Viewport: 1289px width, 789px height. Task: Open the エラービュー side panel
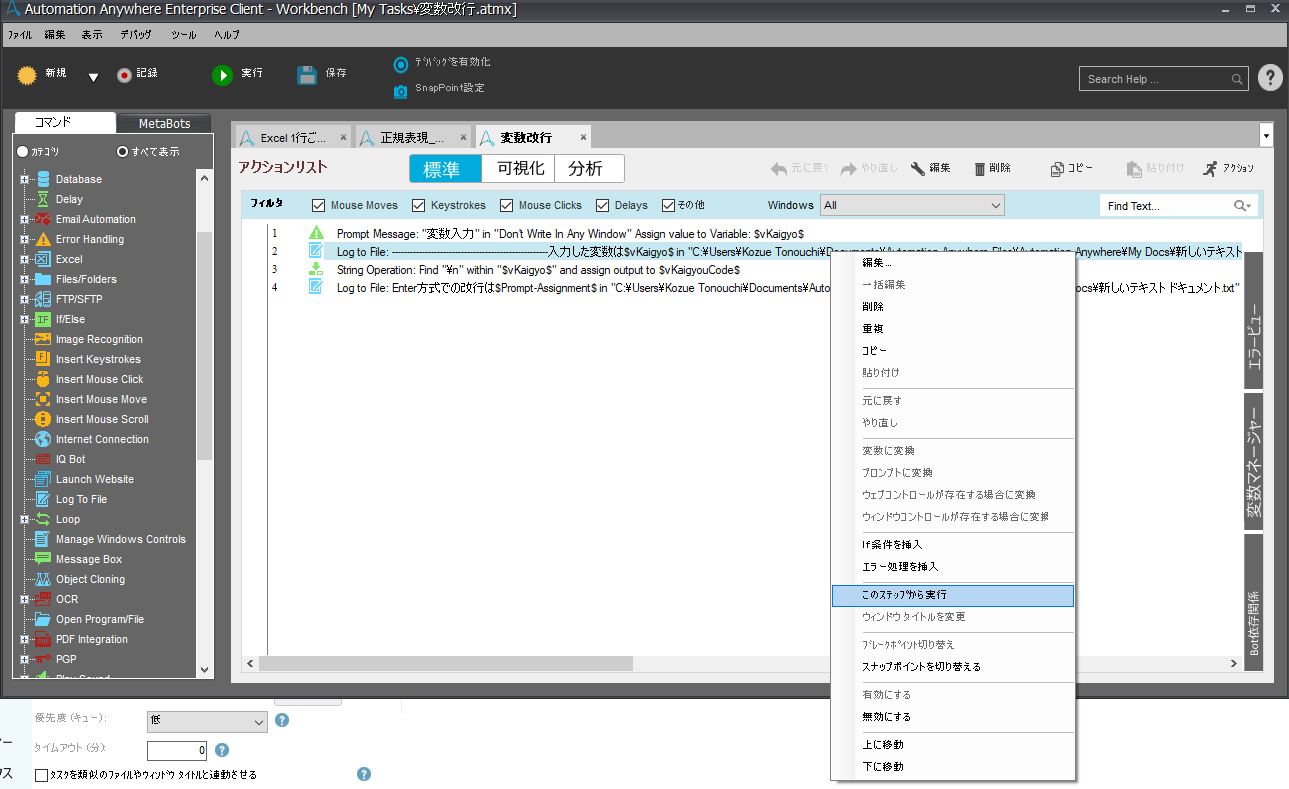click(x=1253, y=319)
